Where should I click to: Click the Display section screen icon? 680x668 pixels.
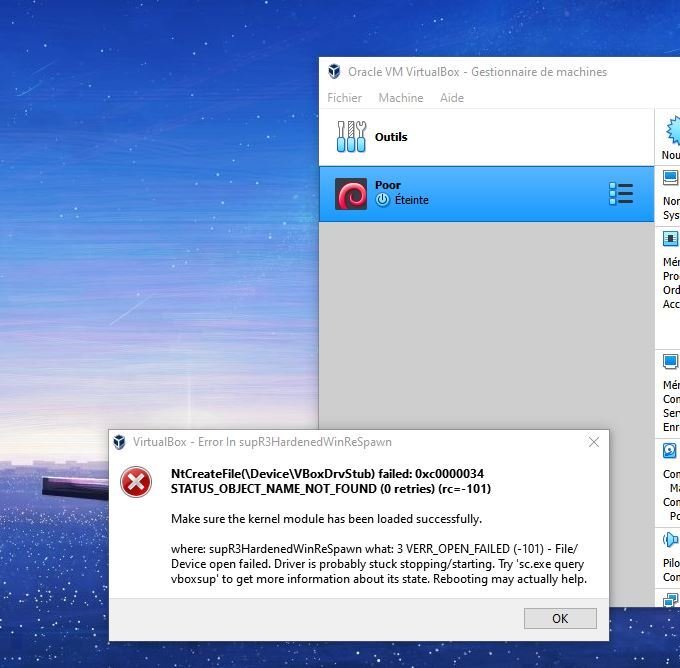(x=670, y=361)
